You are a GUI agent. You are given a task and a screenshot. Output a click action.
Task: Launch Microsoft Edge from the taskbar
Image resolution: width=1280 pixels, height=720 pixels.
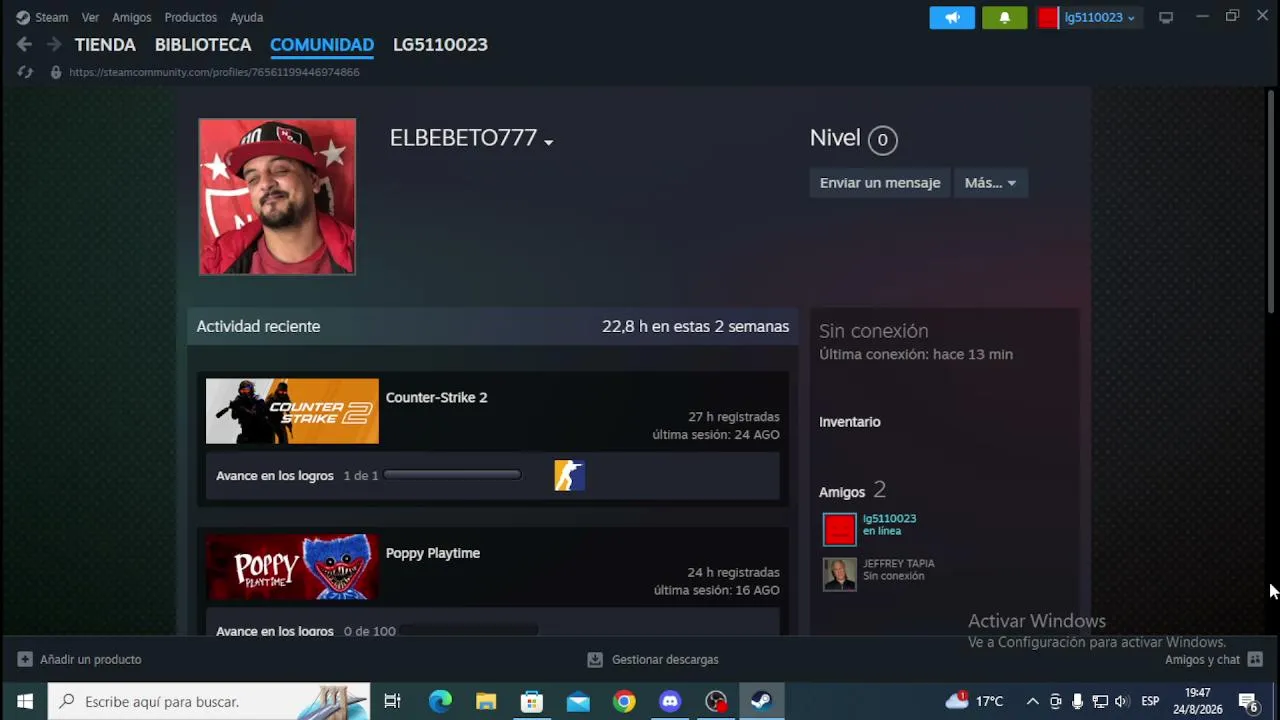click(x=440, y=701)
